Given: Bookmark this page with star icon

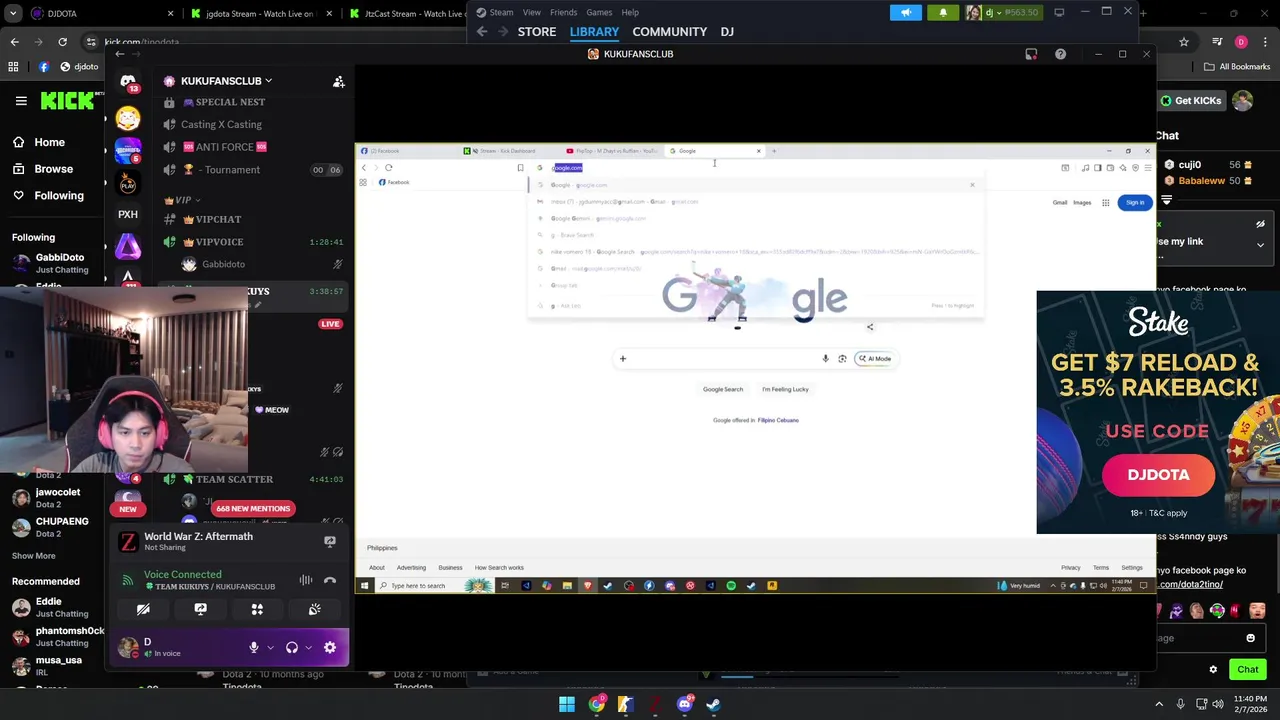Looking at the screenshot, I should (1184, 42).
